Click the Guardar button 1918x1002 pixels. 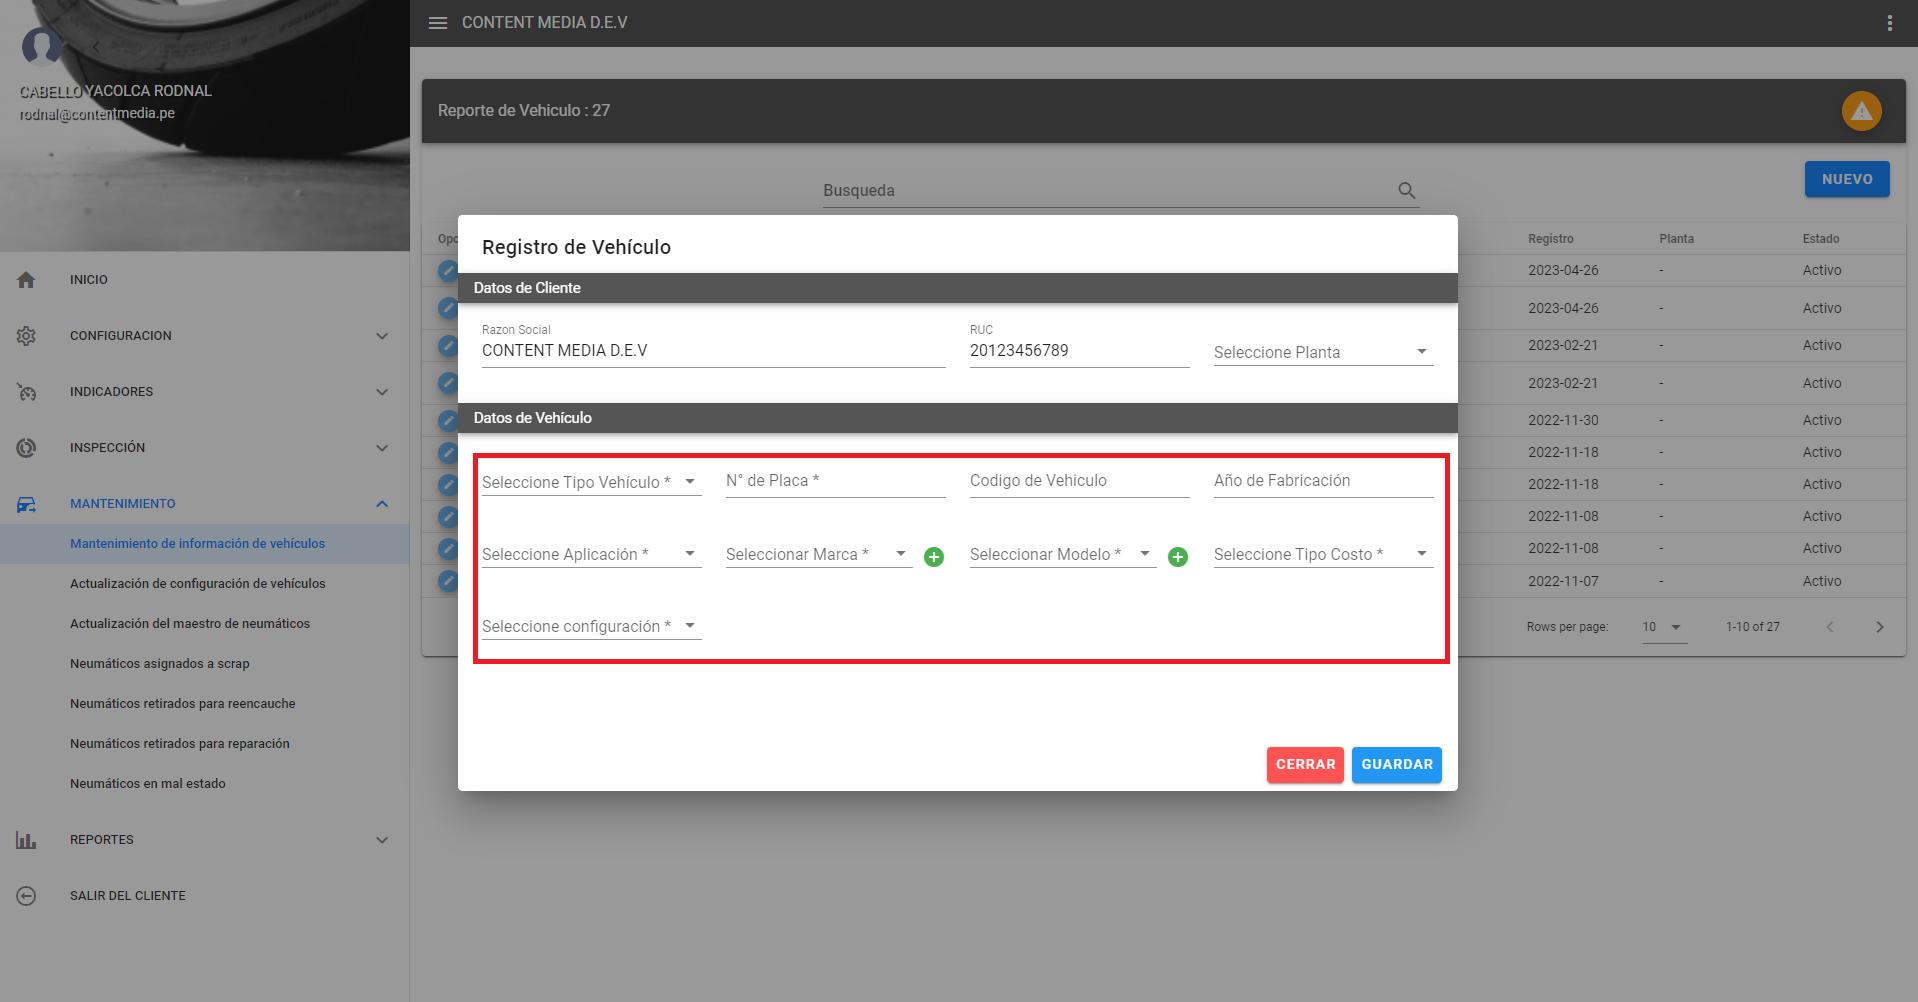[x=1396, y=765]
